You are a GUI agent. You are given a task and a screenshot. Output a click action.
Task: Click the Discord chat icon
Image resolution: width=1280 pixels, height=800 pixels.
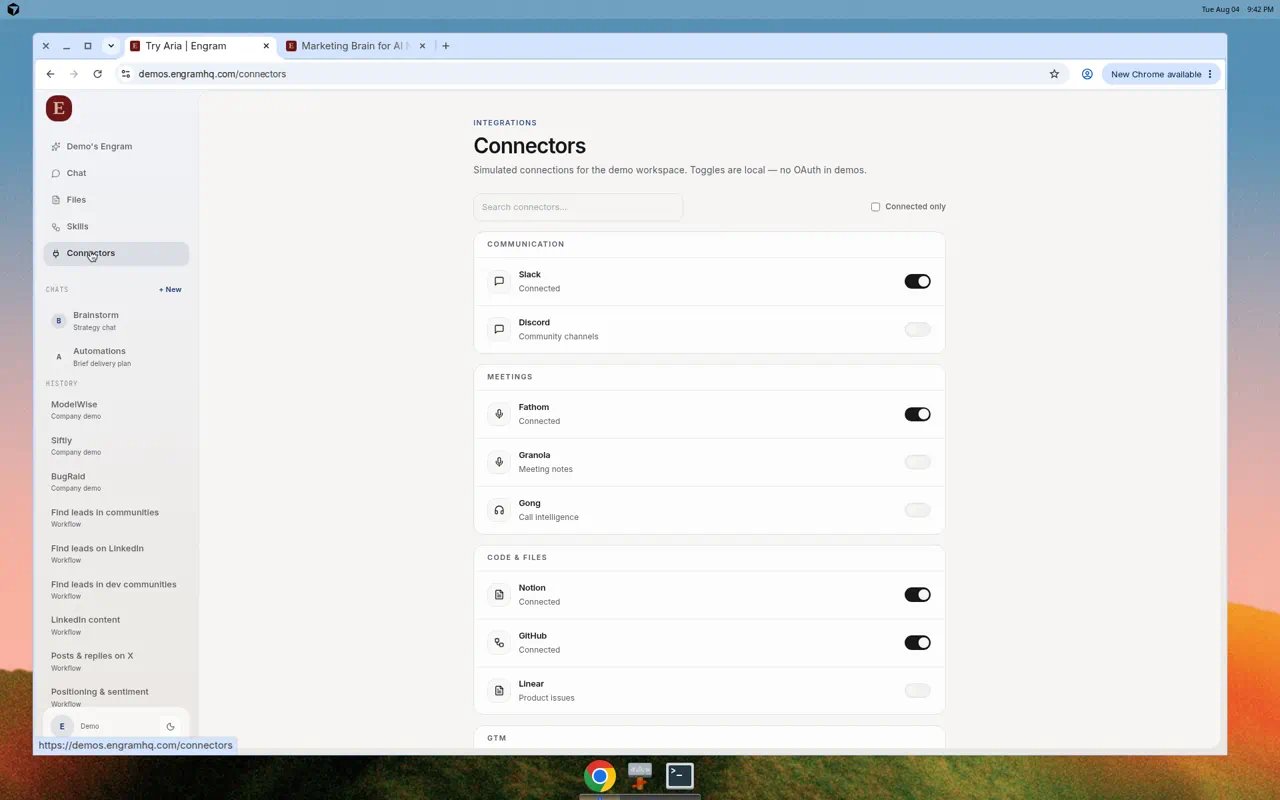(x=499, y=330)
